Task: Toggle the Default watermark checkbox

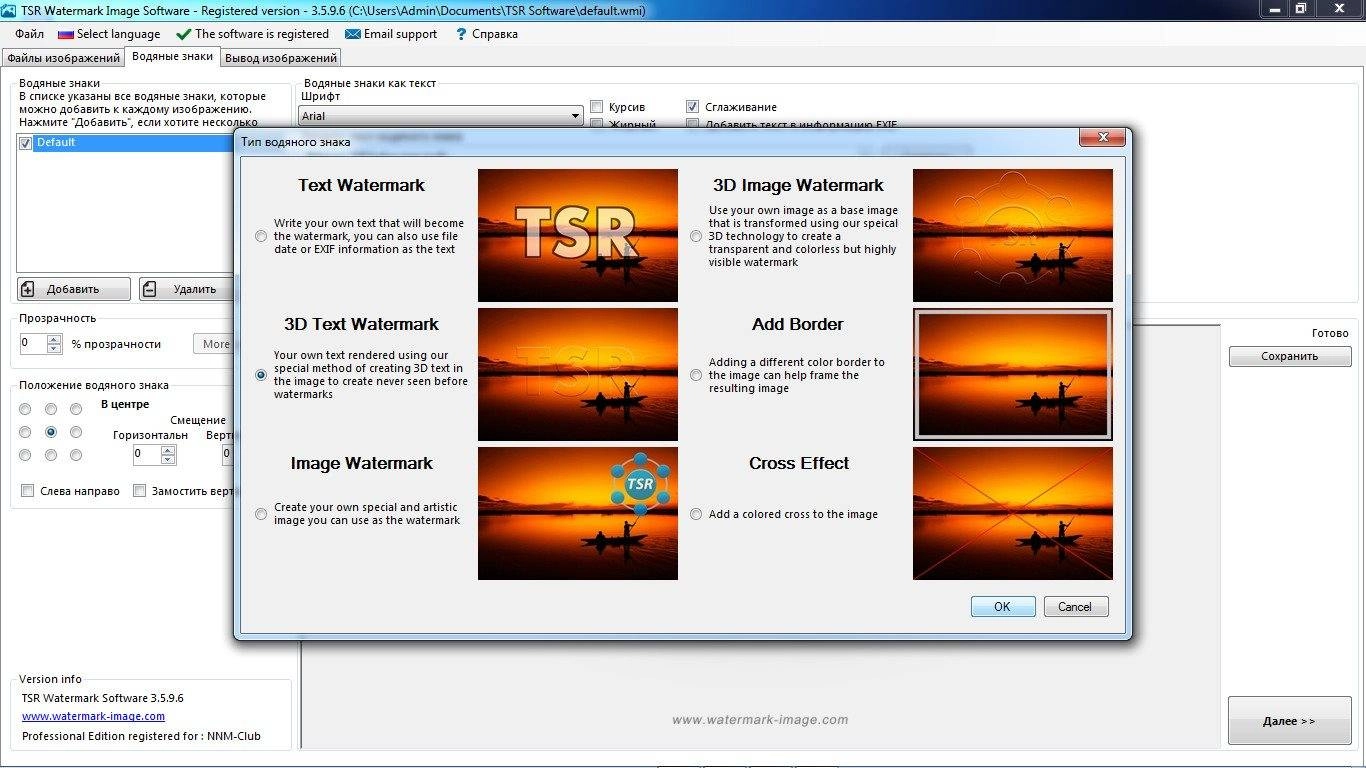Action: (x=26, y=143)
